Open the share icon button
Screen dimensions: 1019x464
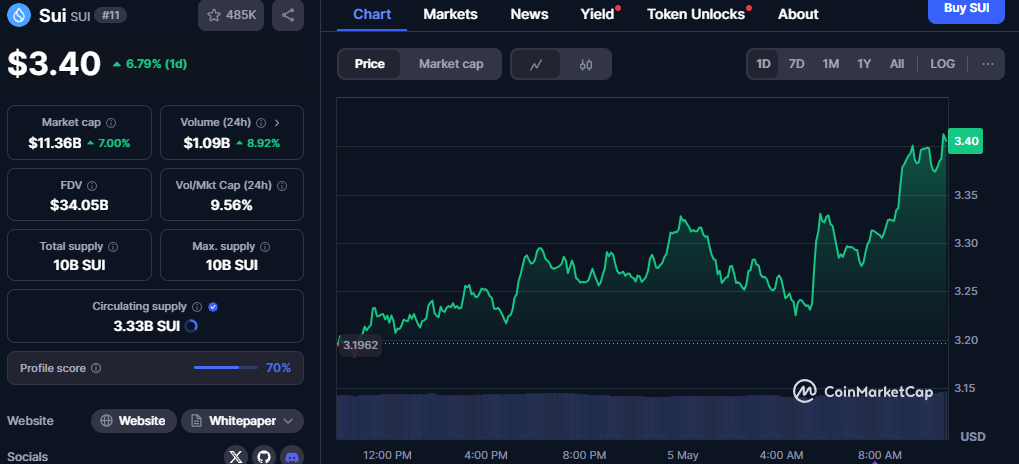pos(288,15)
